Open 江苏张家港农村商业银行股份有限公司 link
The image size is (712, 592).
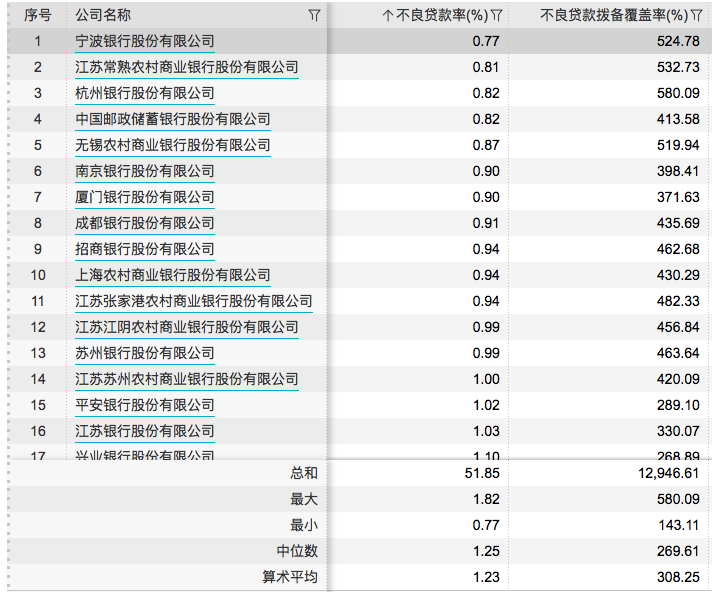point(194,301)
